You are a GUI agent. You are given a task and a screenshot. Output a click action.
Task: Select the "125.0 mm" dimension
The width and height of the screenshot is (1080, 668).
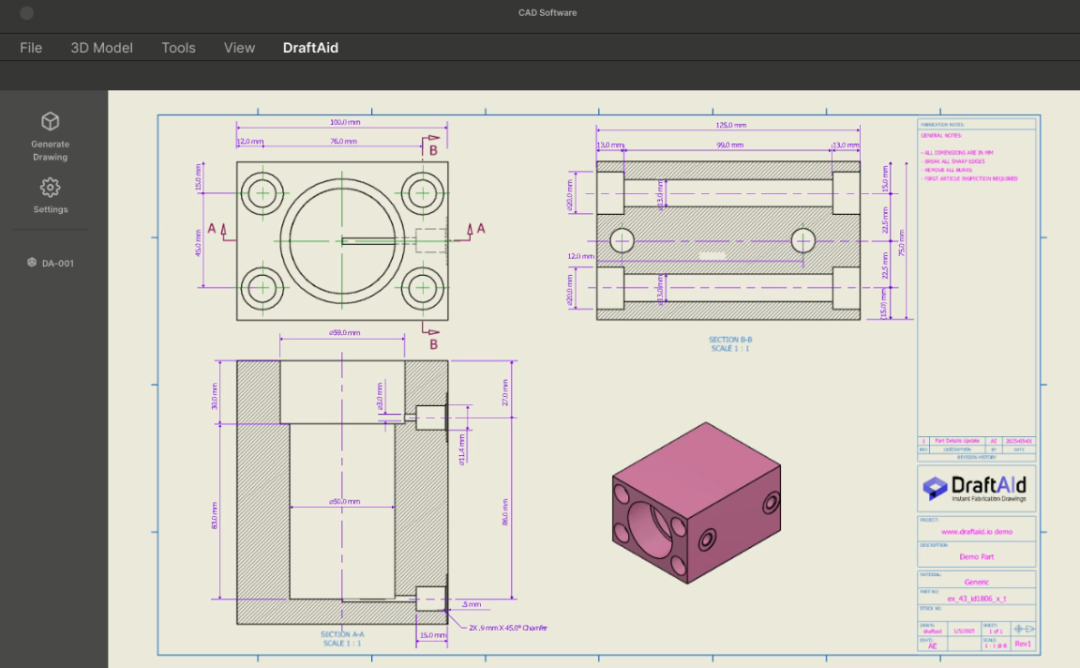(x=731, y=125)
